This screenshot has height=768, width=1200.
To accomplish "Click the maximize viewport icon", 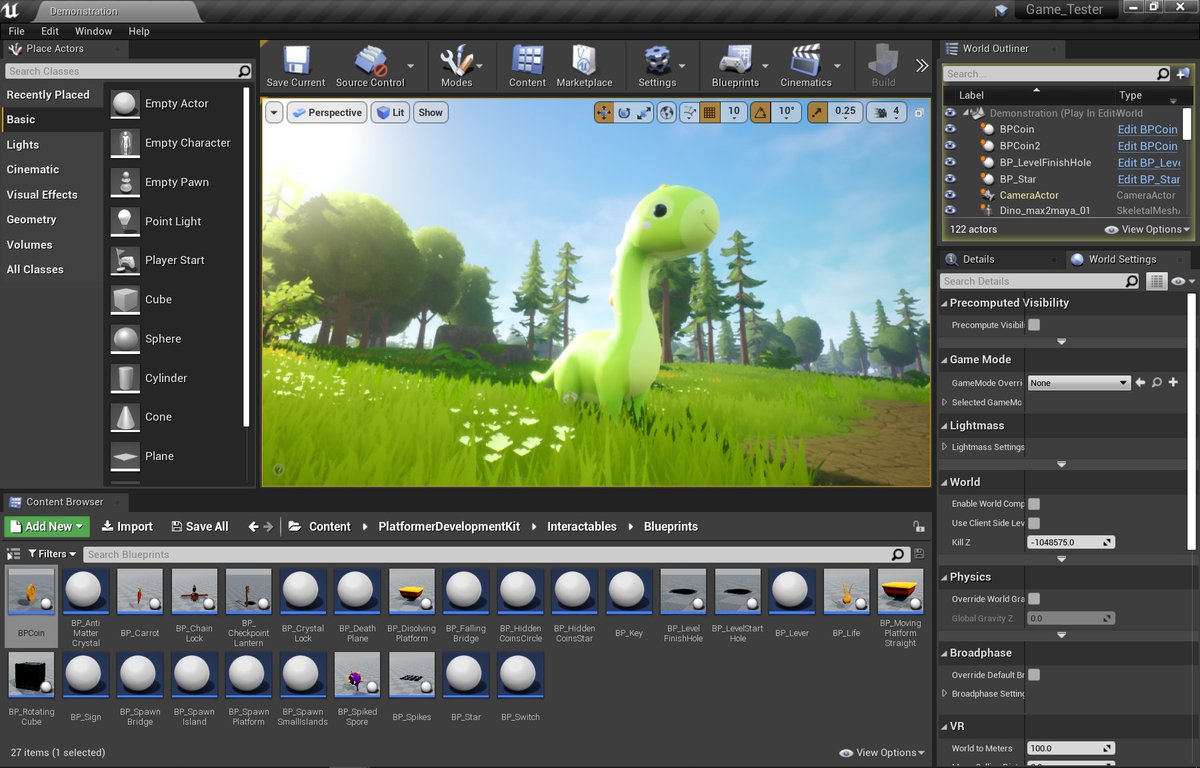I will click(x=919, y=113).
